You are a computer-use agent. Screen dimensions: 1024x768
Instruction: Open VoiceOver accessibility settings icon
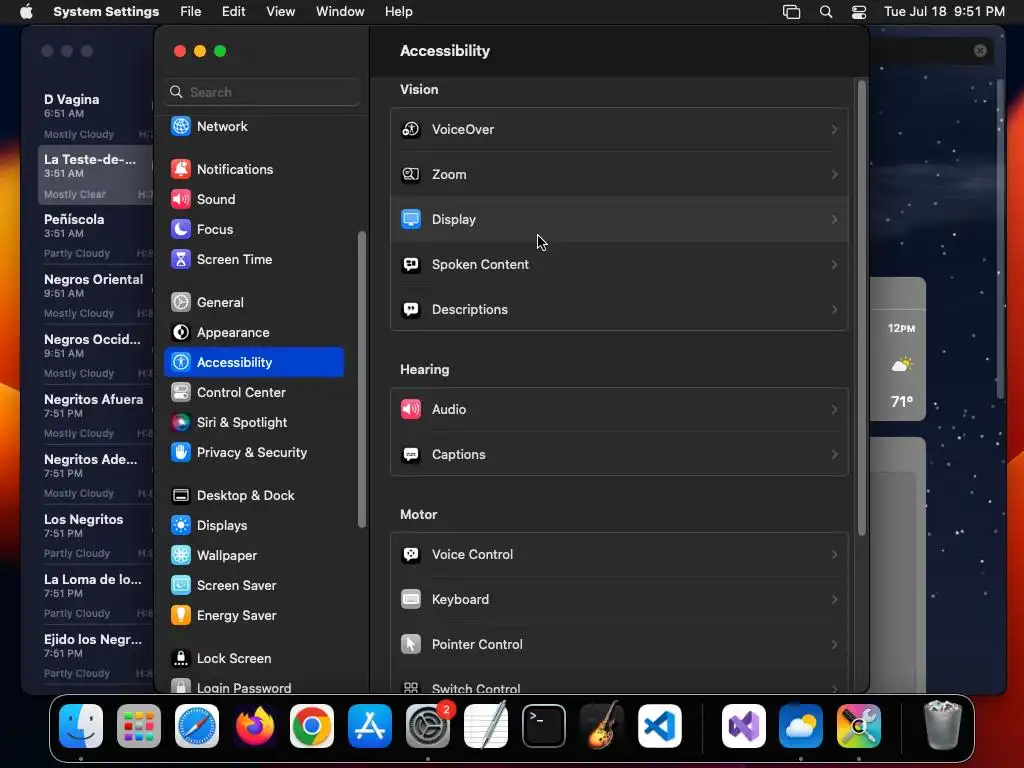411,129
